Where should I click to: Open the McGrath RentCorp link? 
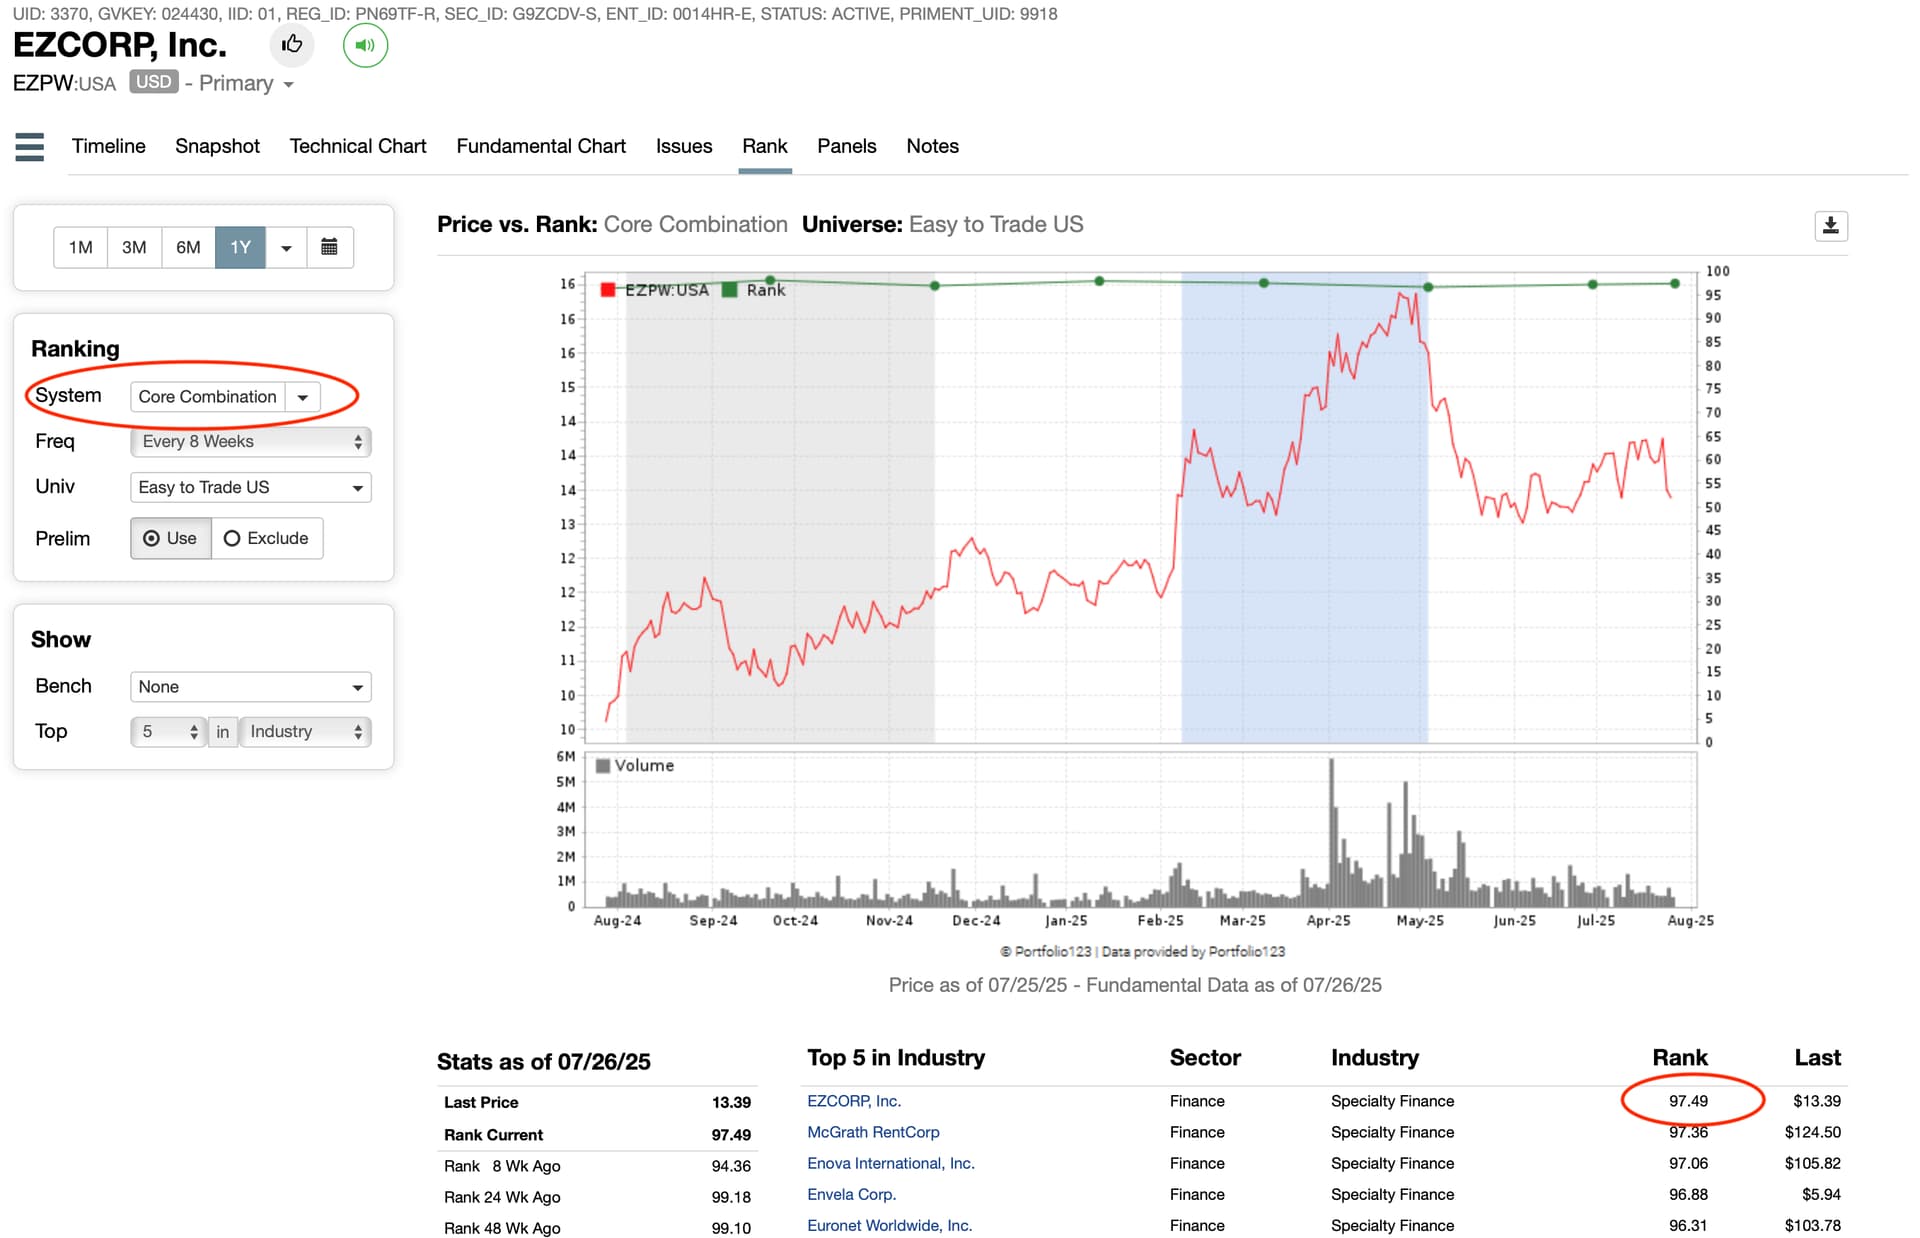click(873, 1132)
